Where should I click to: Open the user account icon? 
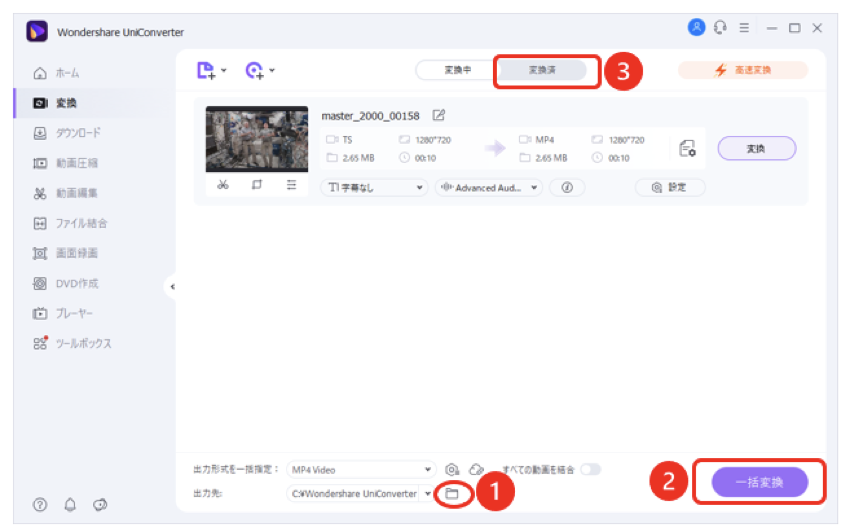pyautogui.click(x=696, y=27)
